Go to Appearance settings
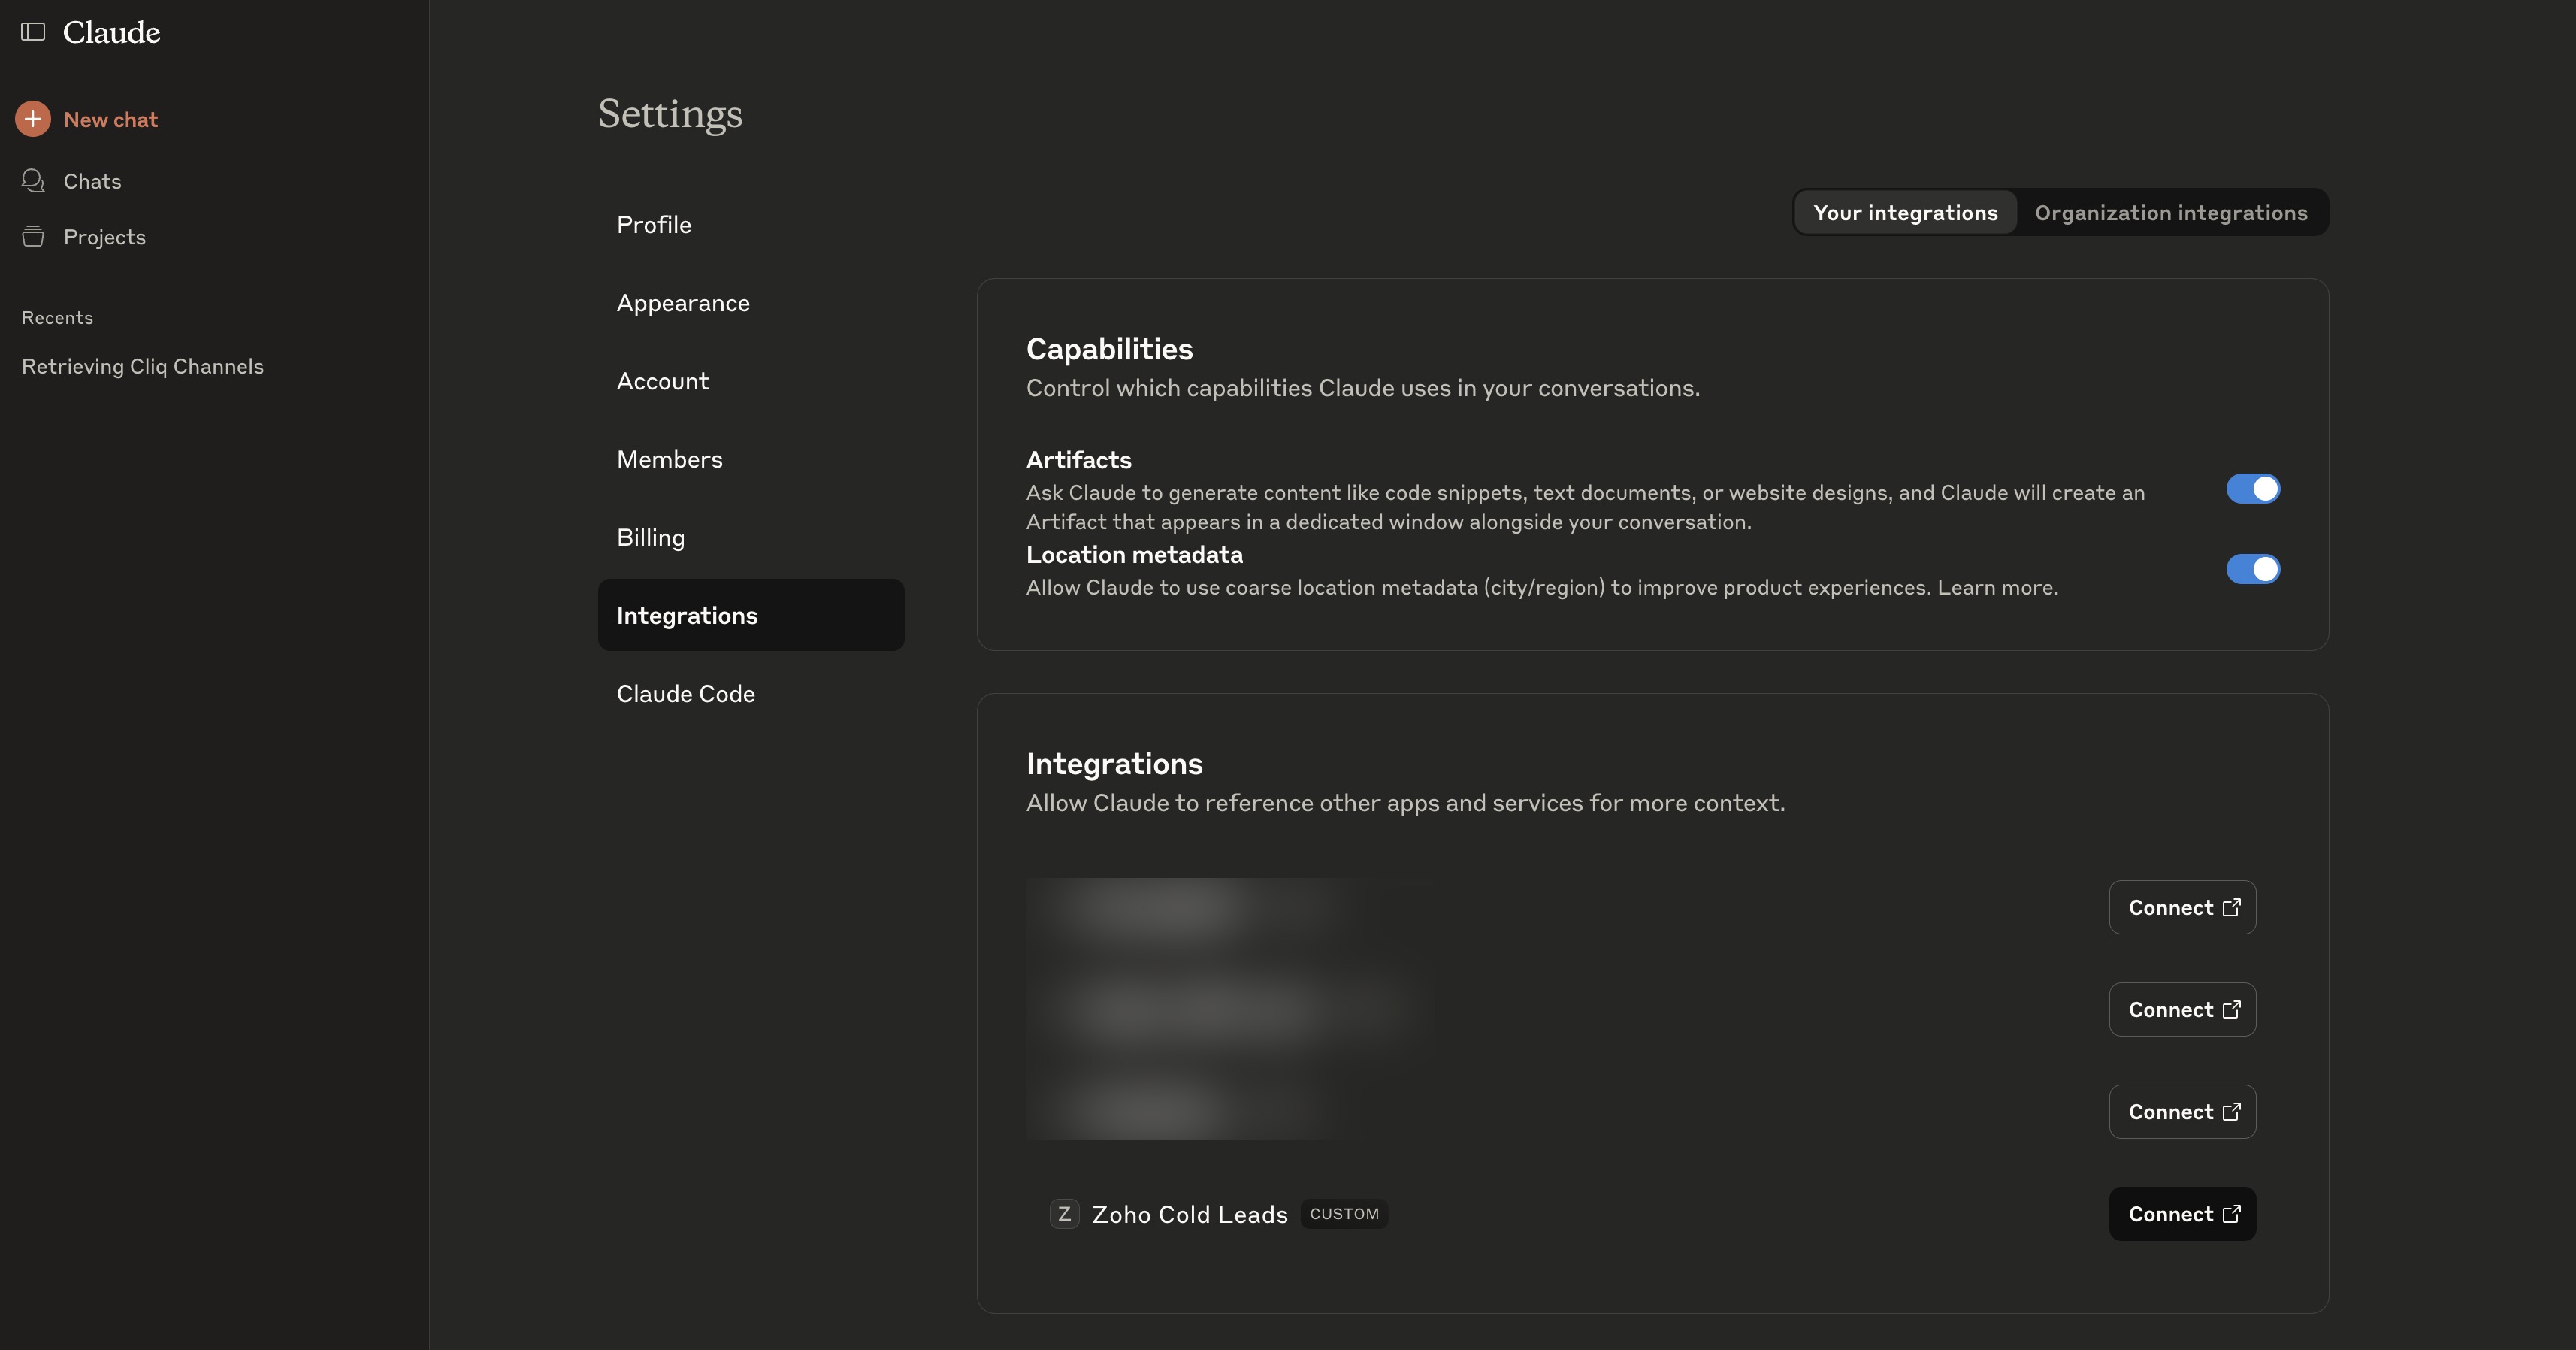The width and height of the screenshot is (2576, 1350). coord(683,303)
